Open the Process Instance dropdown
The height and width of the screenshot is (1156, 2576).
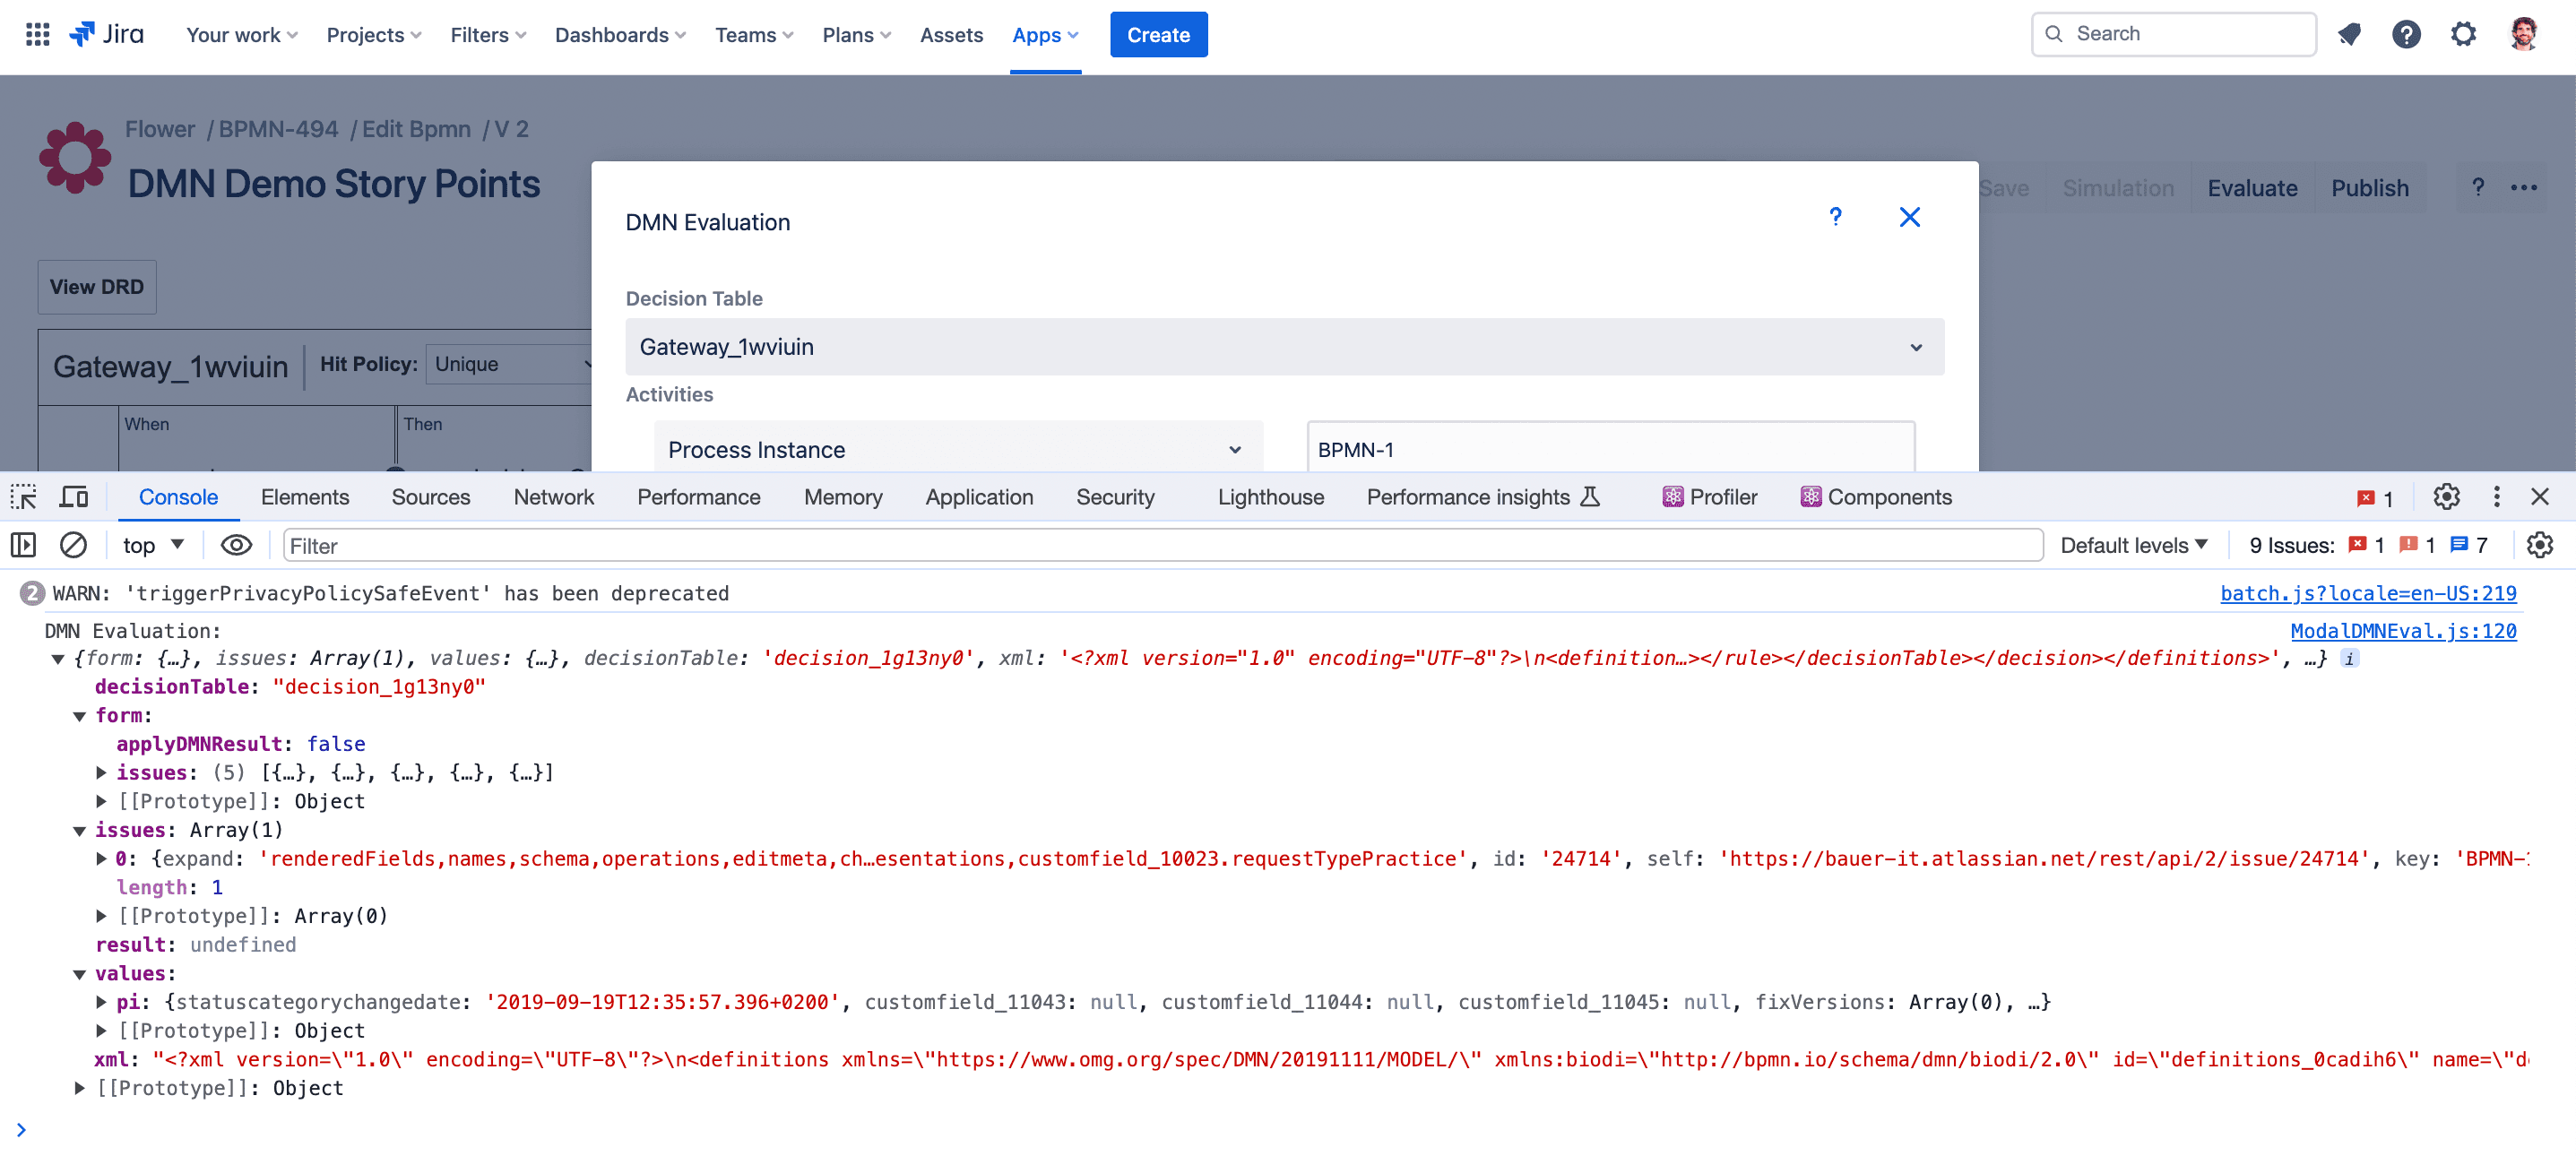pos(957,450)
